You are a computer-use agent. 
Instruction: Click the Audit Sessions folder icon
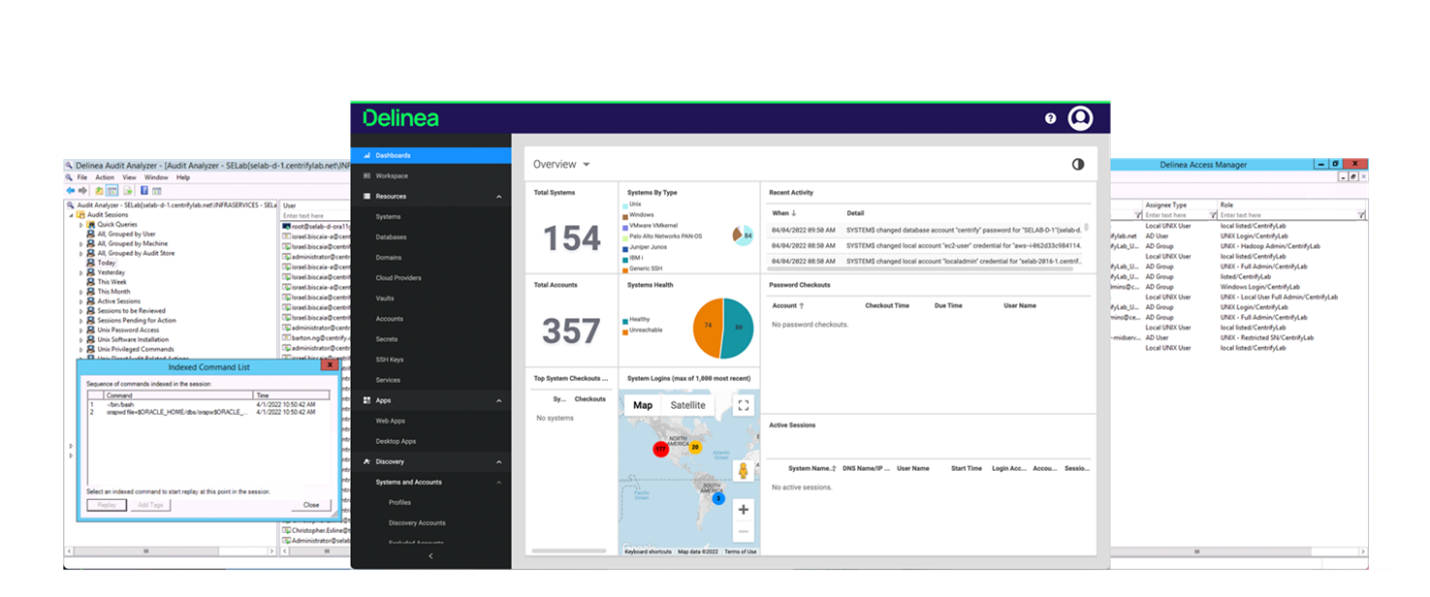coord(80,215)
